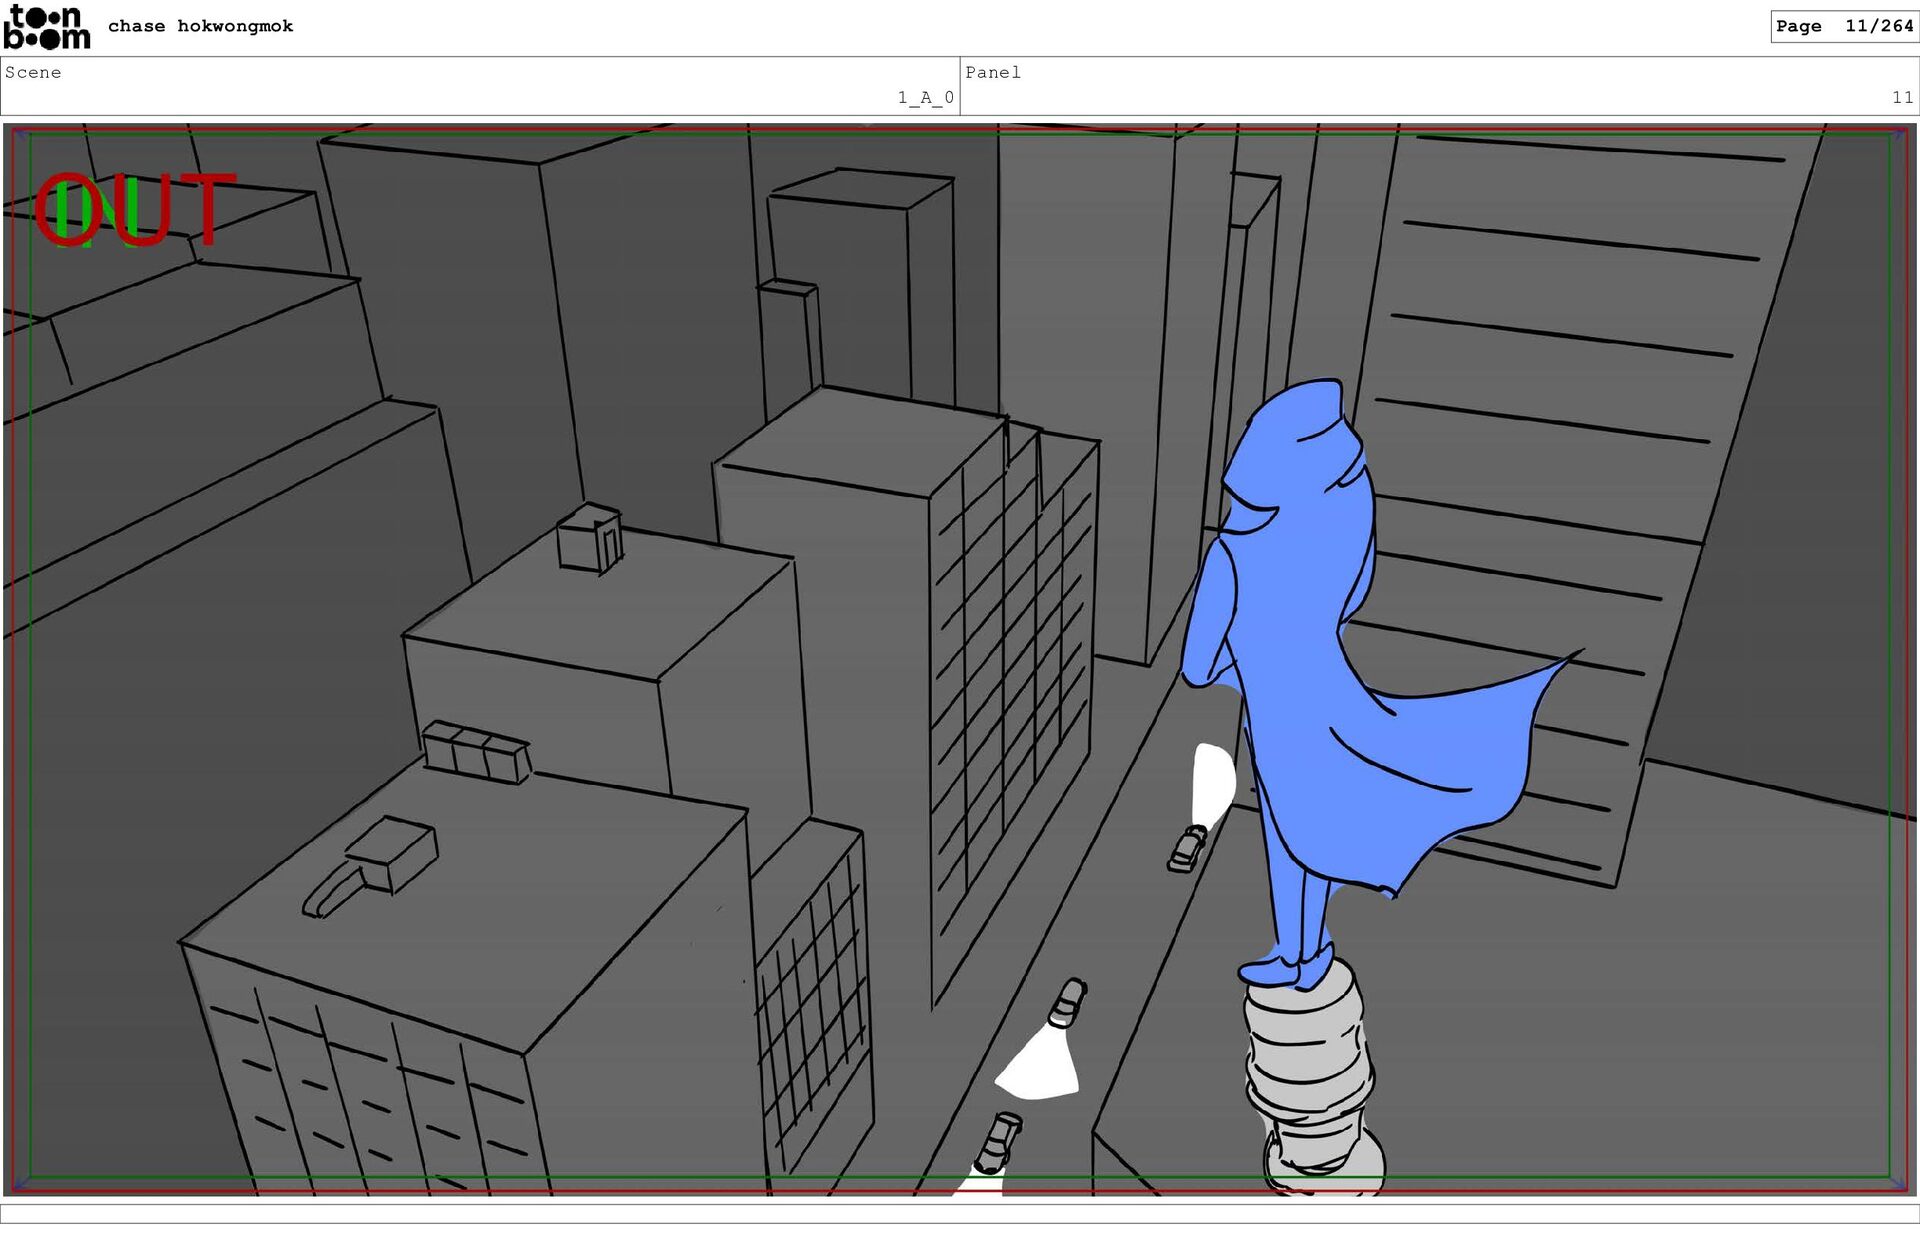Click the bottom car on the street
Viewport: 1920px width, 1242px height.
click(997, 1143)
